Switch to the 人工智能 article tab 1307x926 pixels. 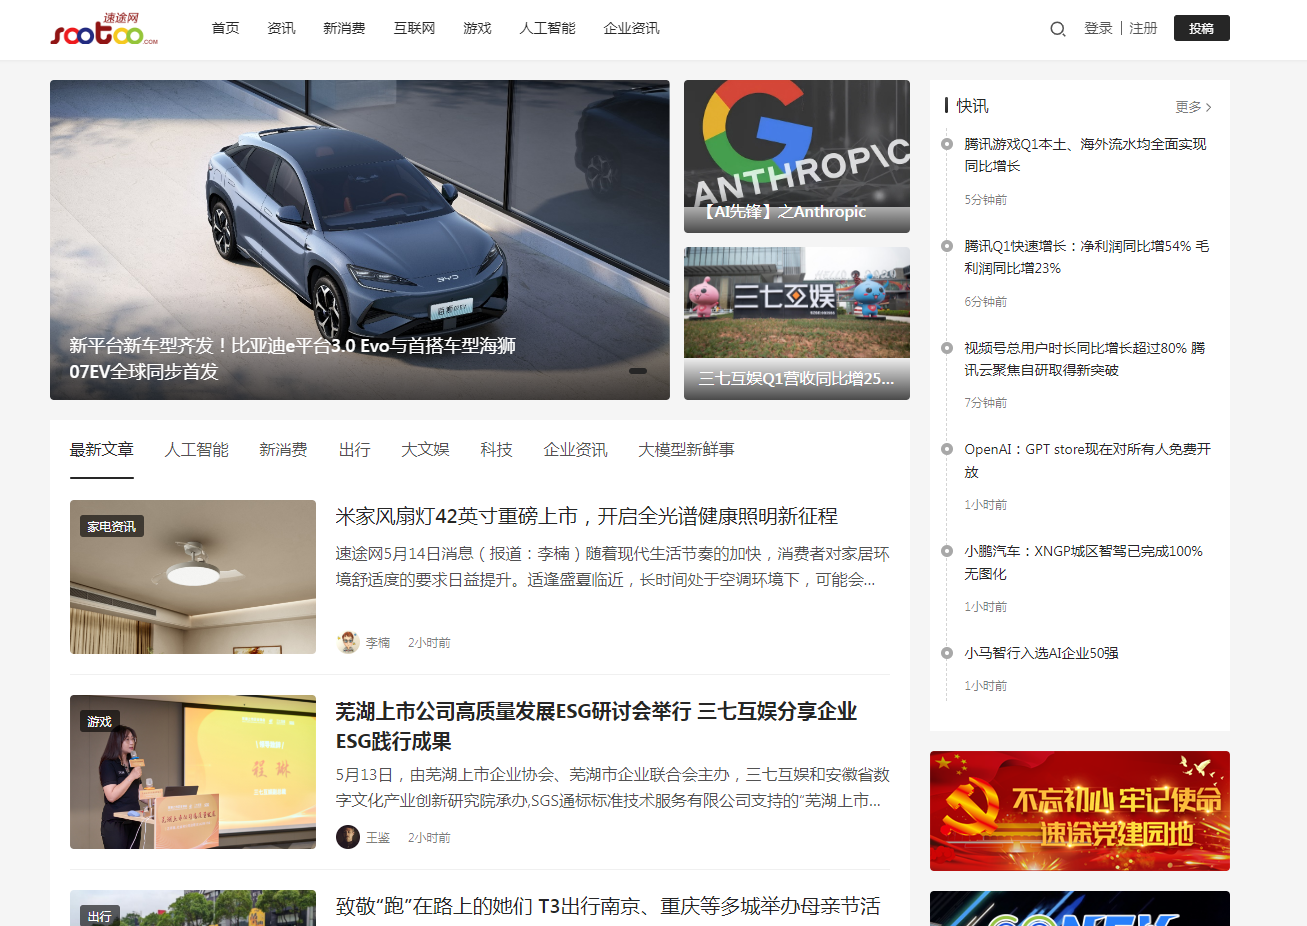point(196,450)
